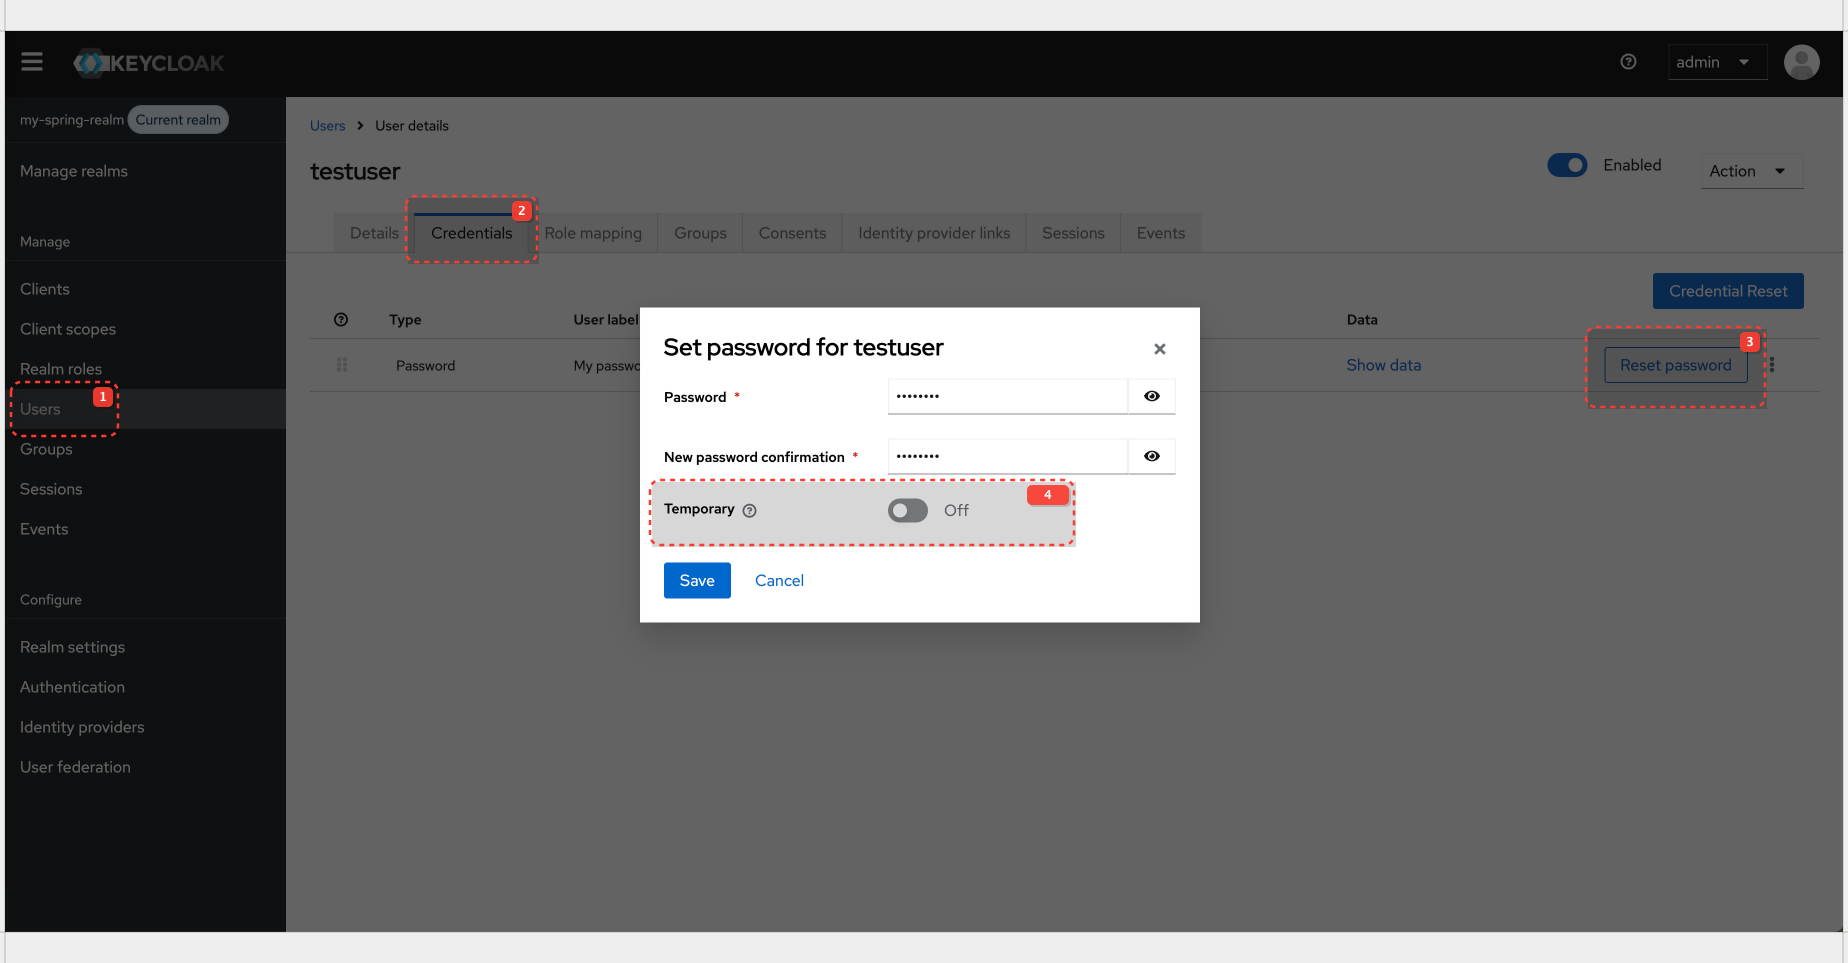This screenshot has height=963, width=1848.
Task: Toggle the Temporary switch to On
Action: point(907,510)
